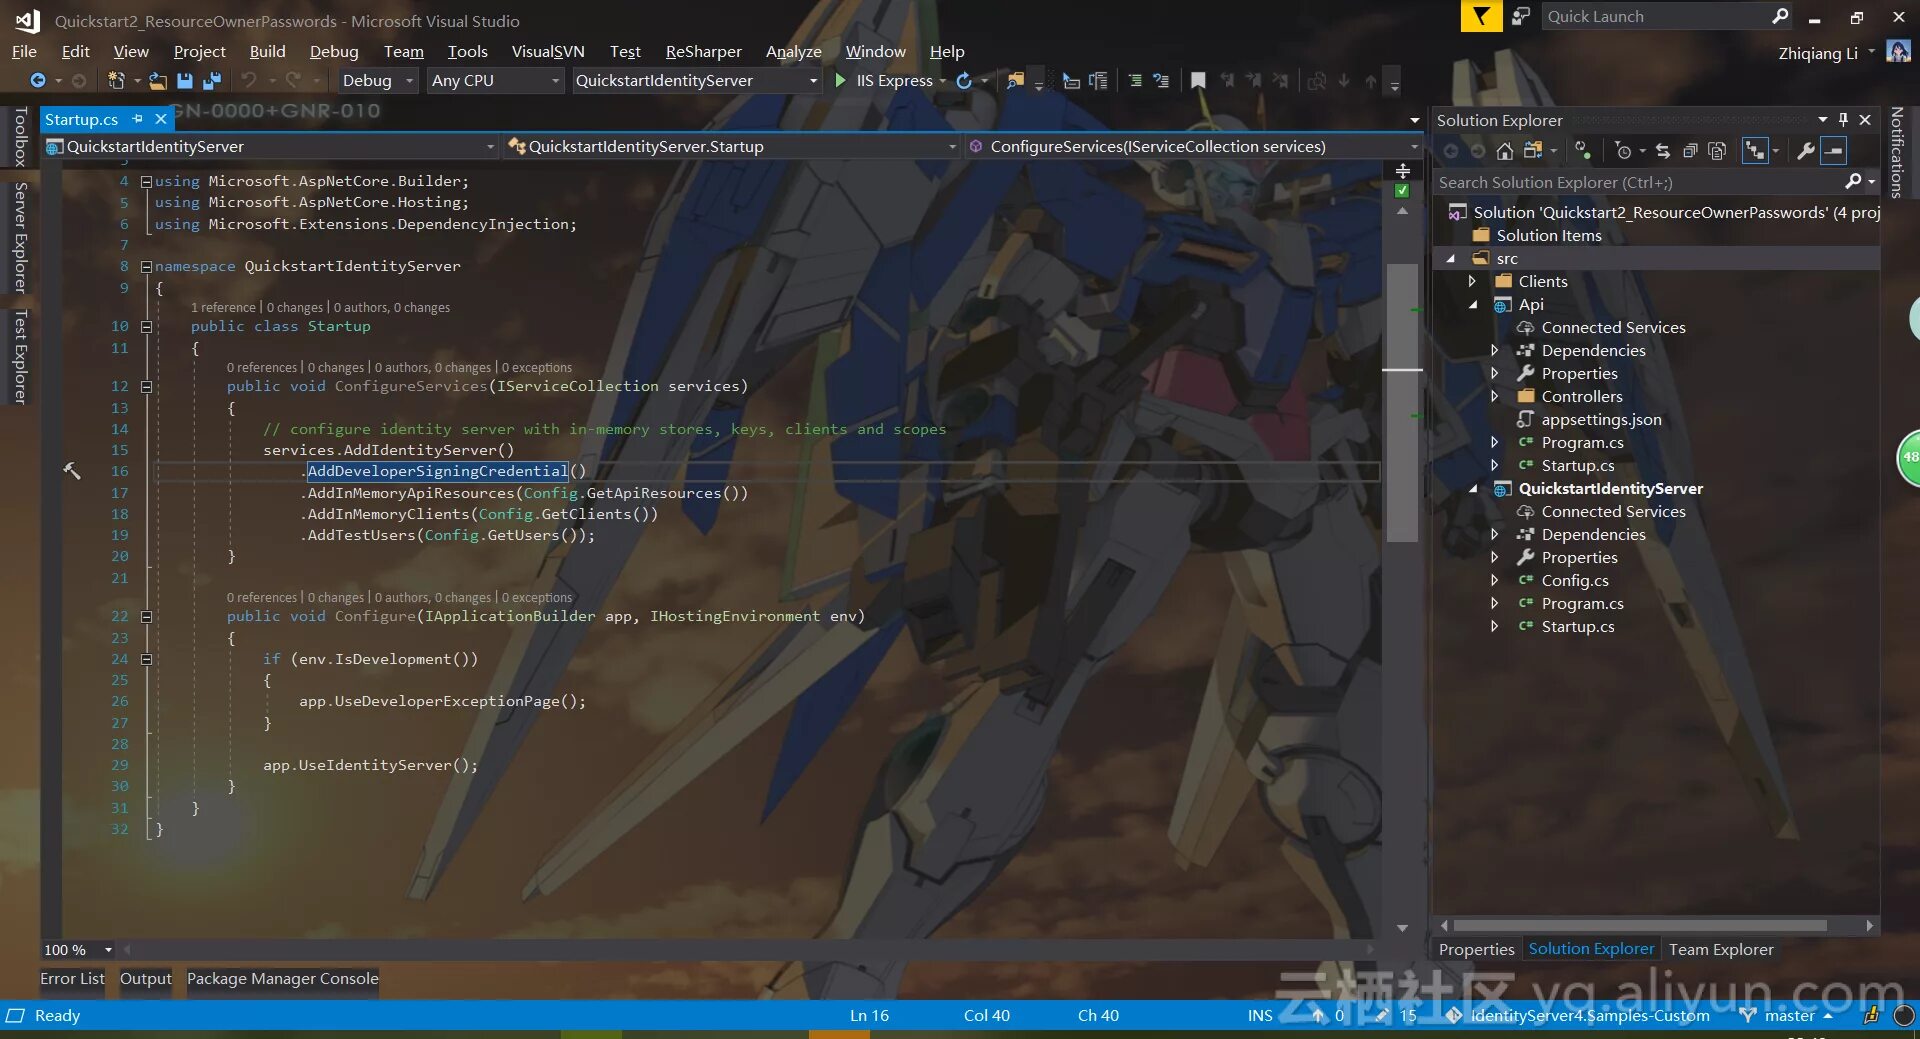The image size is (1920, 1039).
Task: Open the Notifications side tab
Action: [x=1897, y=153]
